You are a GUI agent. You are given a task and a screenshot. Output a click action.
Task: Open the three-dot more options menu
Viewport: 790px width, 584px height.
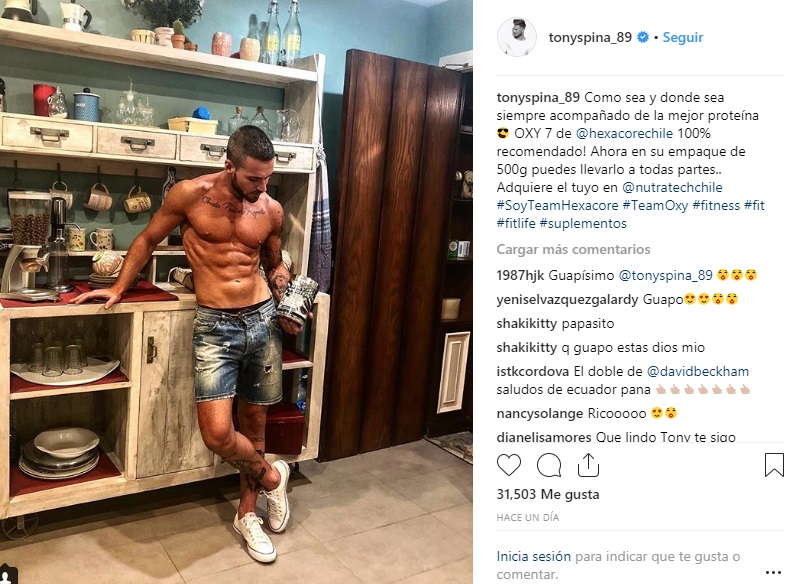click(773, 572)
